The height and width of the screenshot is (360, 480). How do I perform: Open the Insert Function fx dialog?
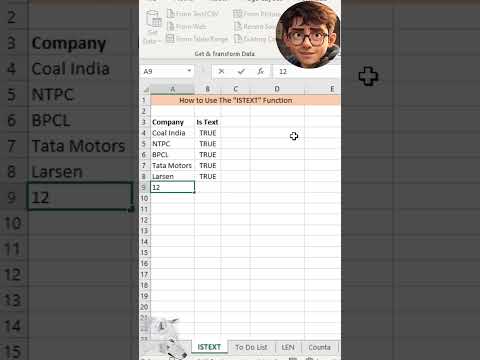[x=260, y=71]
